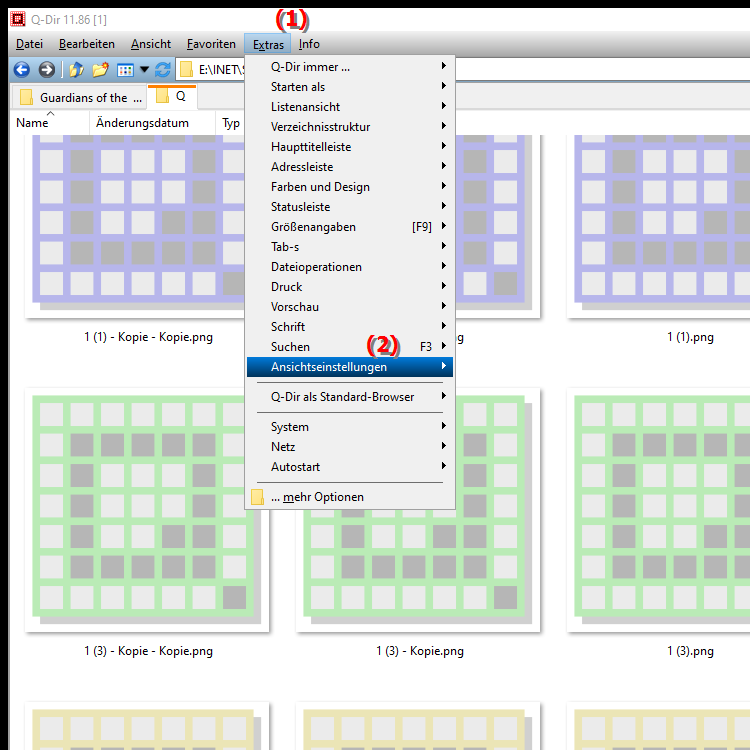This screenshot has width=750, height=750.
Task: Open Suchen F3 menu entry
Action: pos(350,347)
